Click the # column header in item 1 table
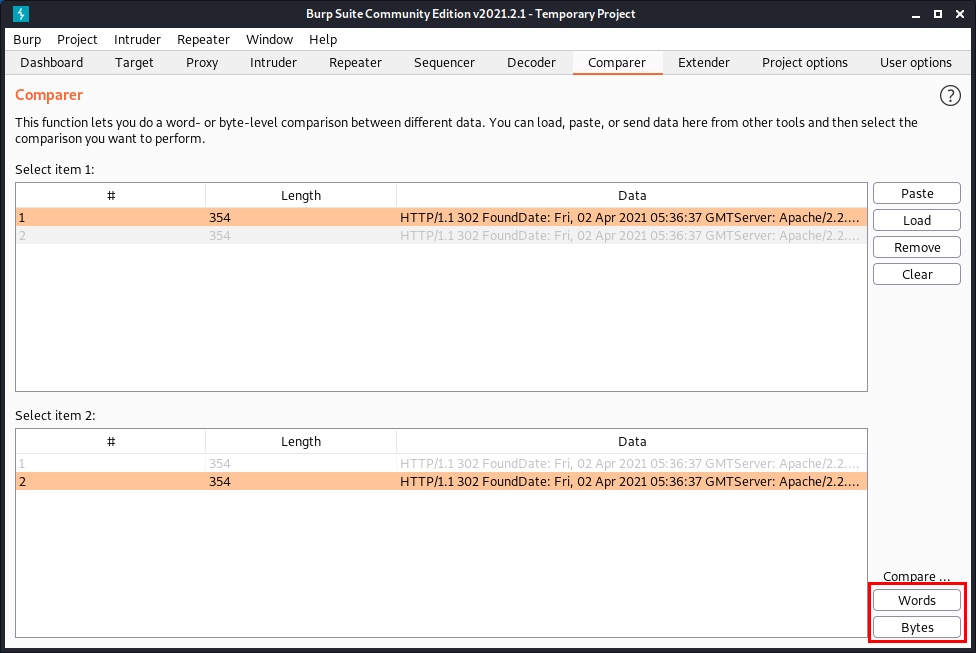The width and height of the screenshot is (976, 653). [x=111, y=195]
